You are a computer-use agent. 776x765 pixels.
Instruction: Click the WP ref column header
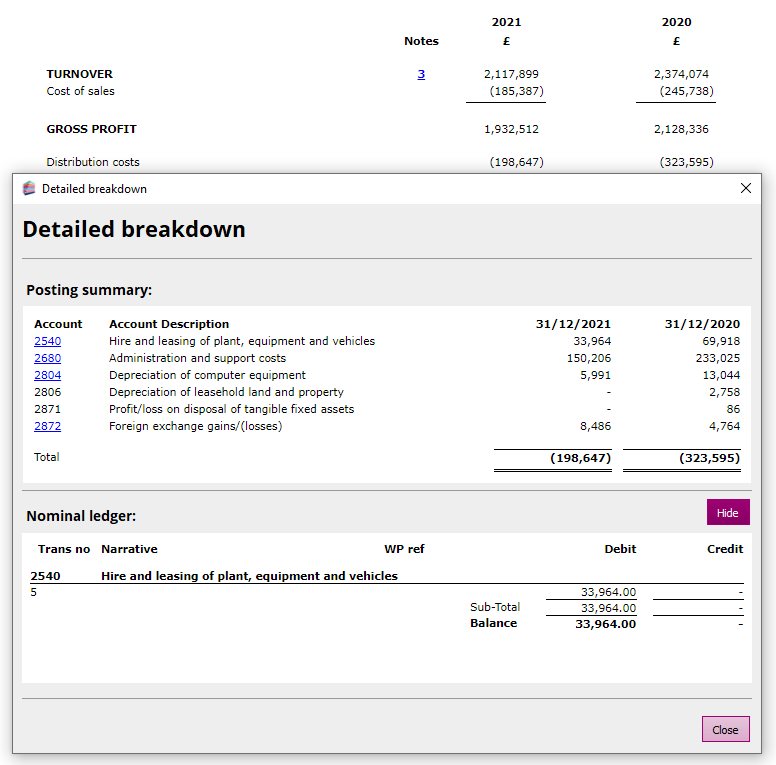(x=404, y=549)
